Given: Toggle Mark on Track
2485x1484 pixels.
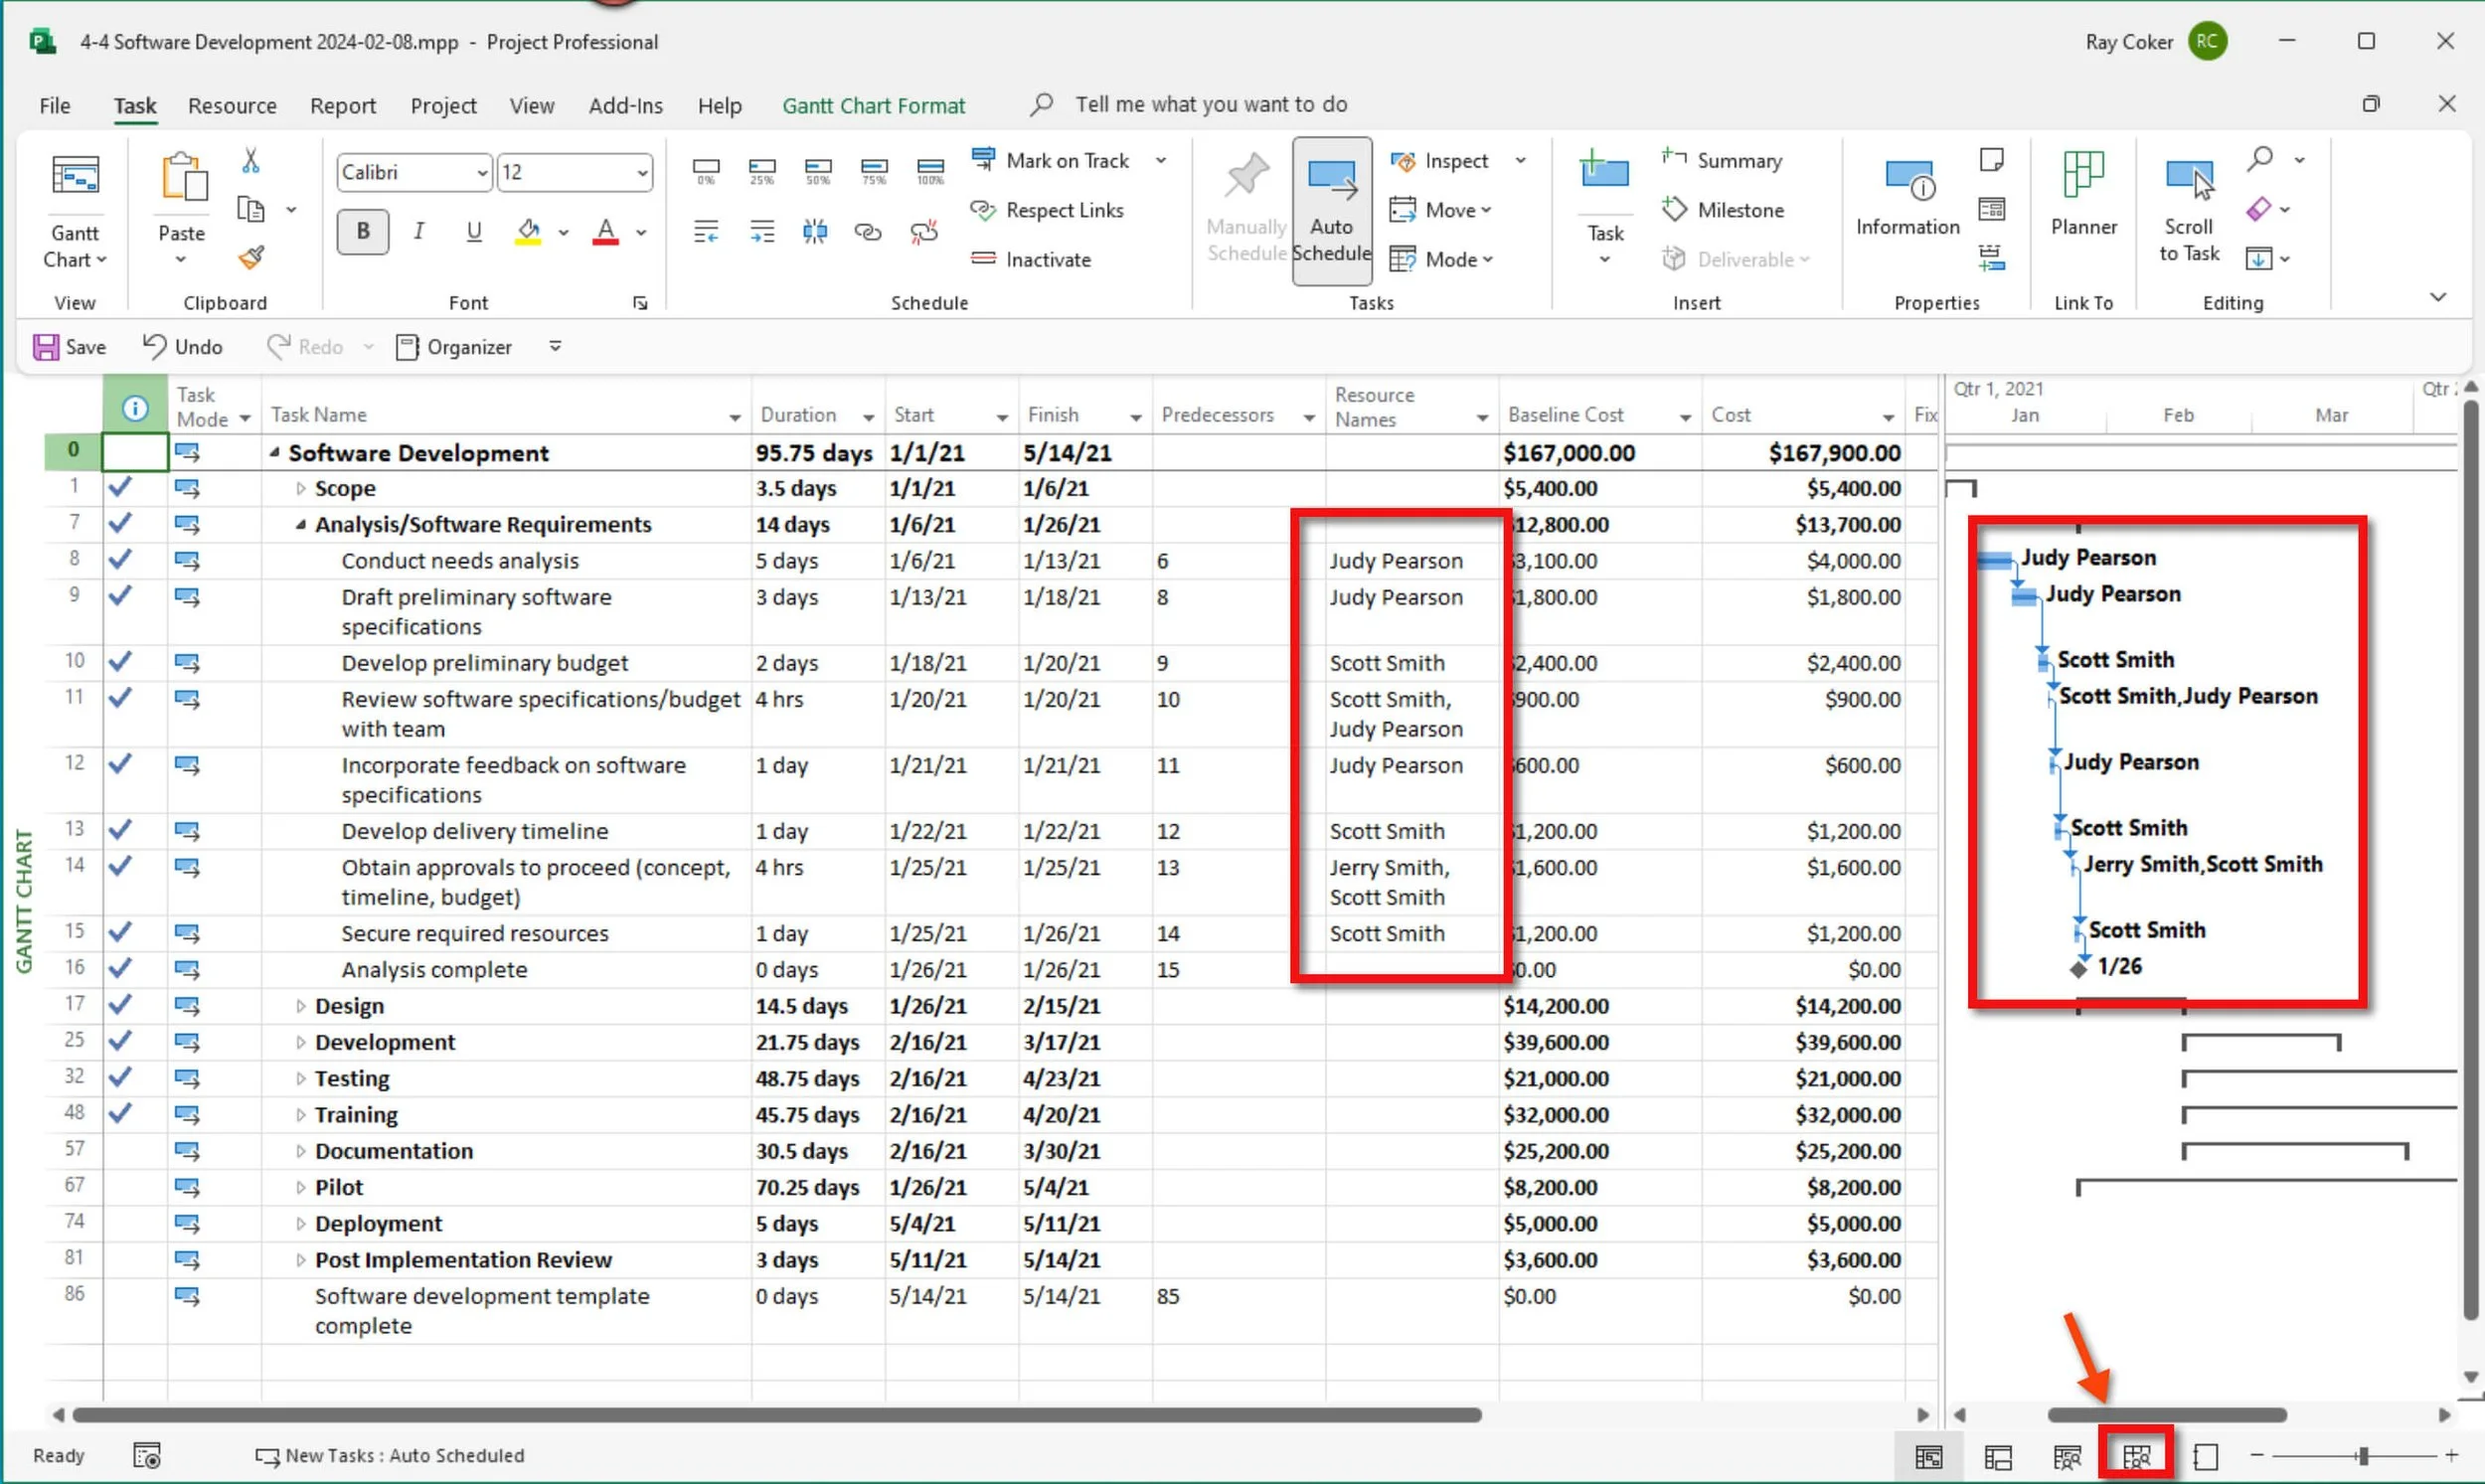Looking at the screenshot, I should (1050, 160).
